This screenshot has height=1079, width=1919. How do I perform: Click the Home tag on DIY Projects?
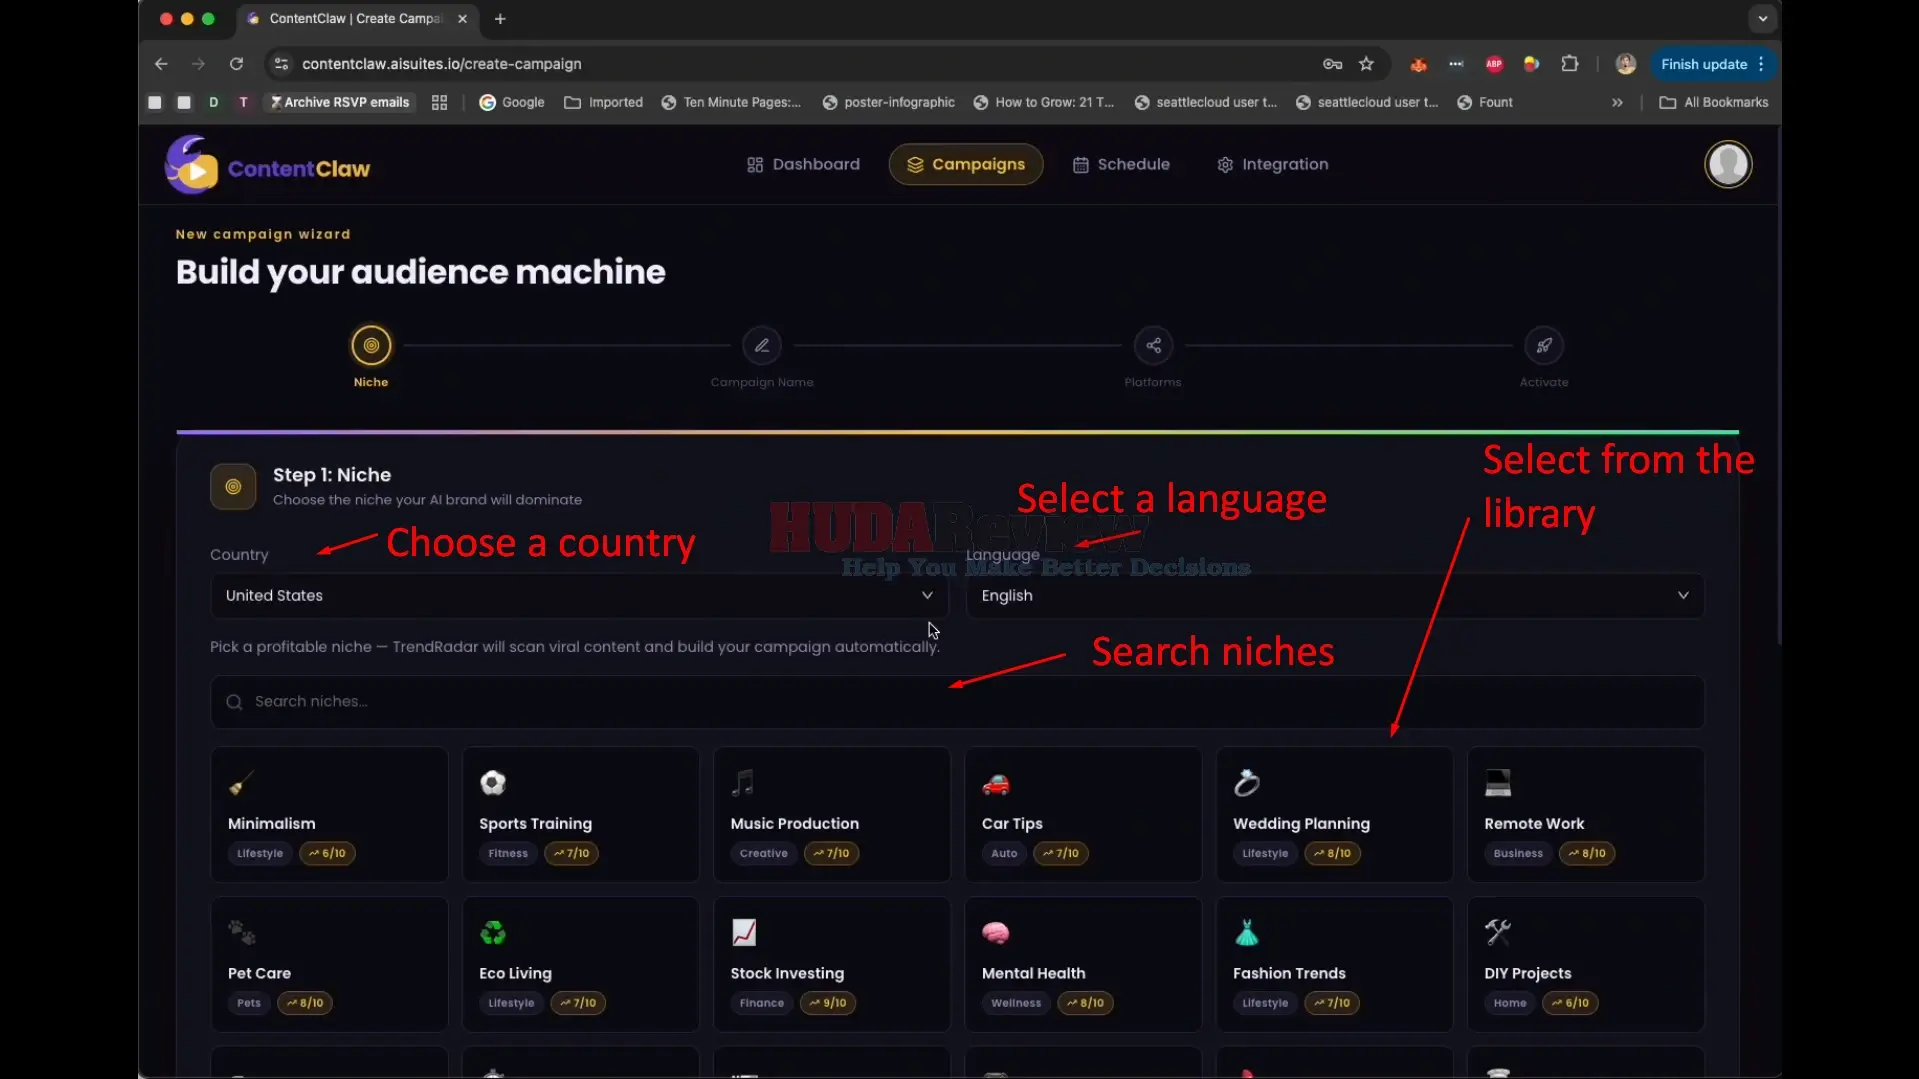point(1510,1003)
